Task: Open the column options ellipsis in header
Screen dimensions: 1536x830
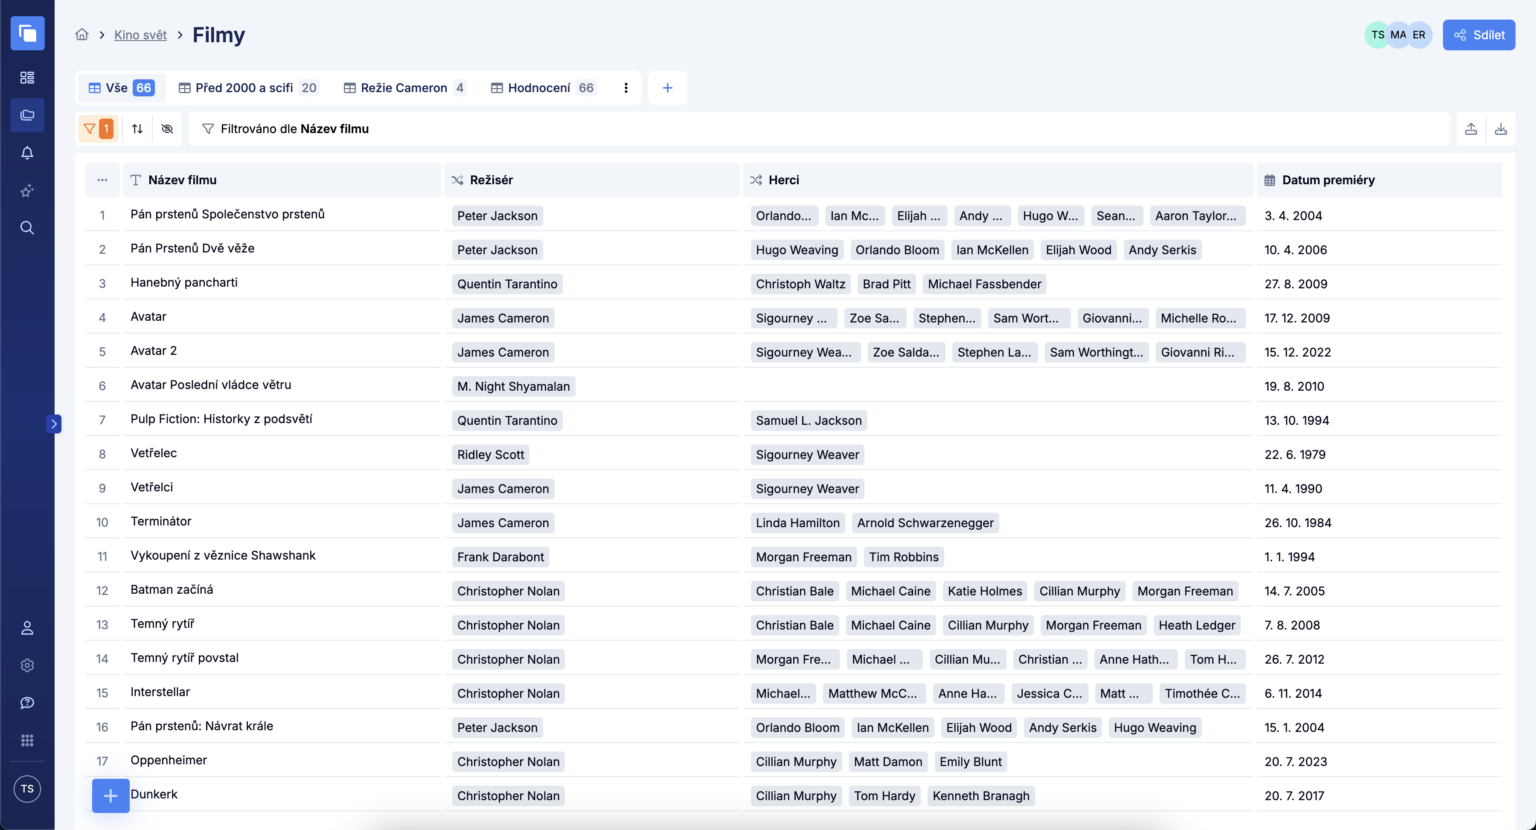Action: (102, 180)
